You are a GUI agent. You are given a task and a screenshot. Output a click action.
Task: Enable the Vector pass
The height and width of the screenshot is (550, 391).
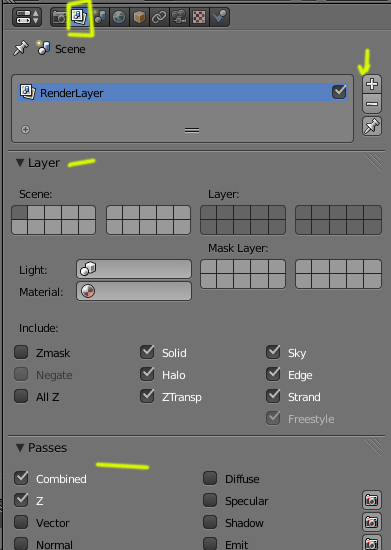pyautogui.click(x=21, y=522)
